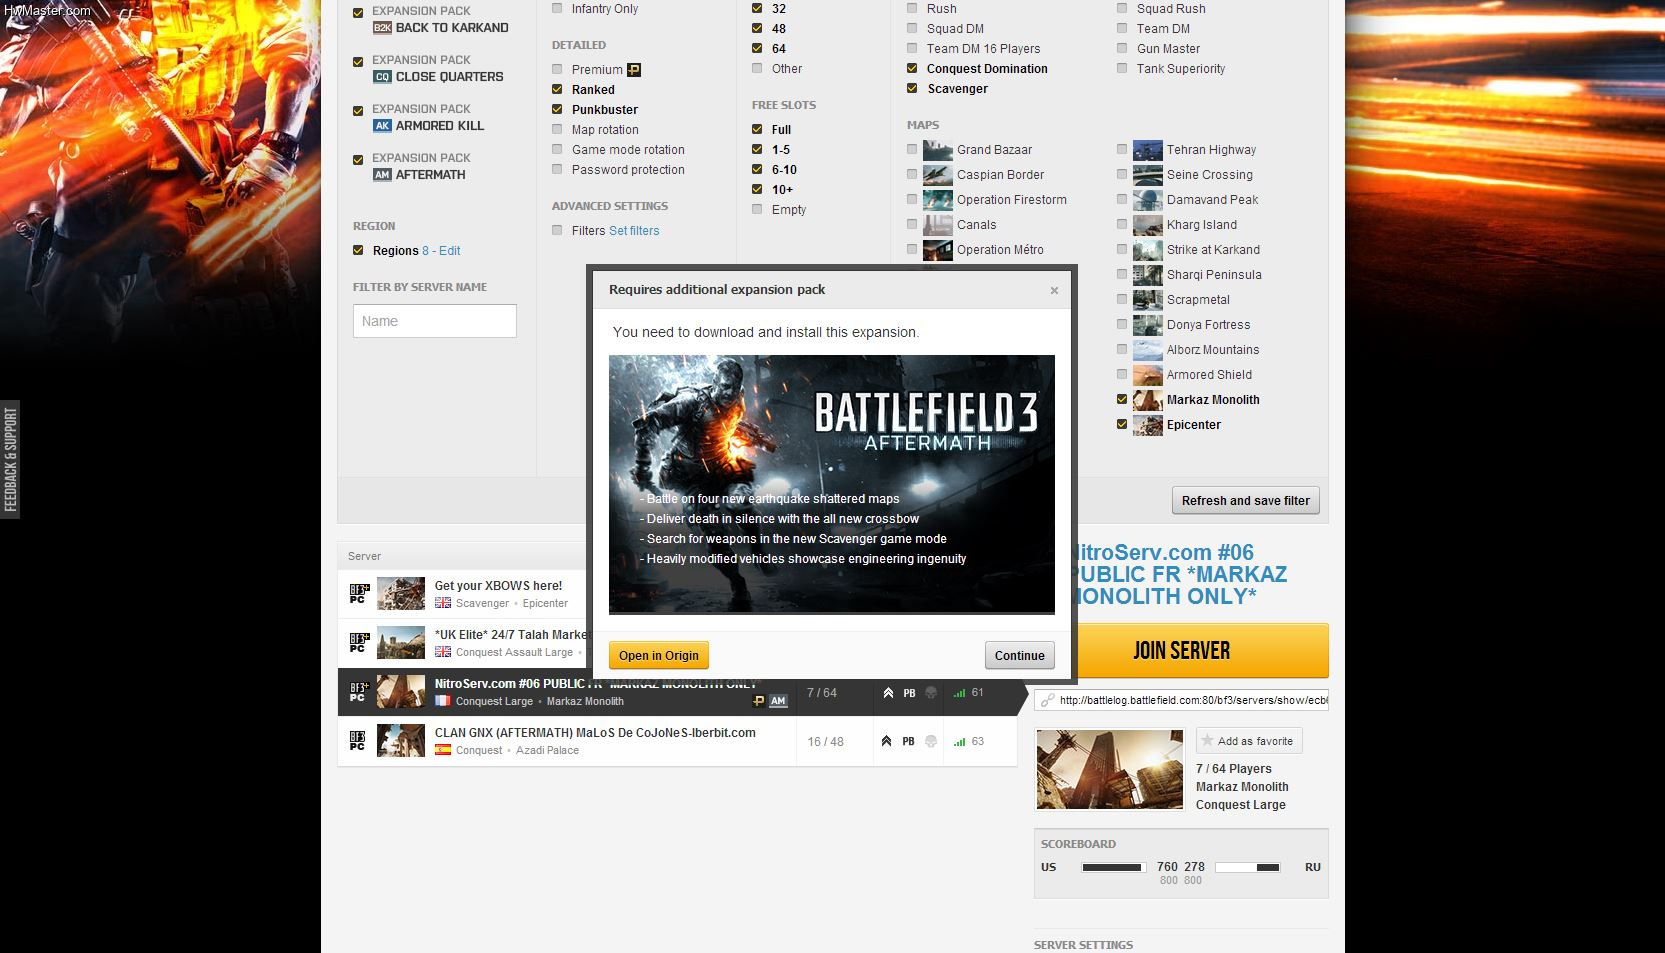Viewport: 1665px width, 953px height.
Task: Uncheck the Epicenter map
Action: point(1122,424)
